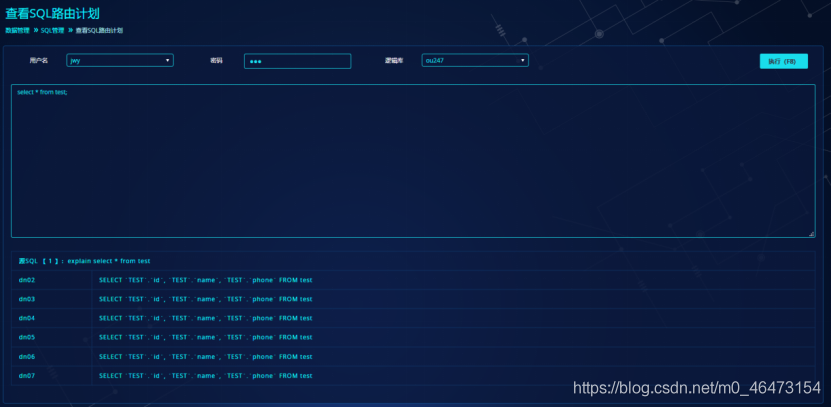The height and width of the screenshot is (407, 831).
Task: Click the 源SQL explain select header row
Action: [x=413, y=261]
